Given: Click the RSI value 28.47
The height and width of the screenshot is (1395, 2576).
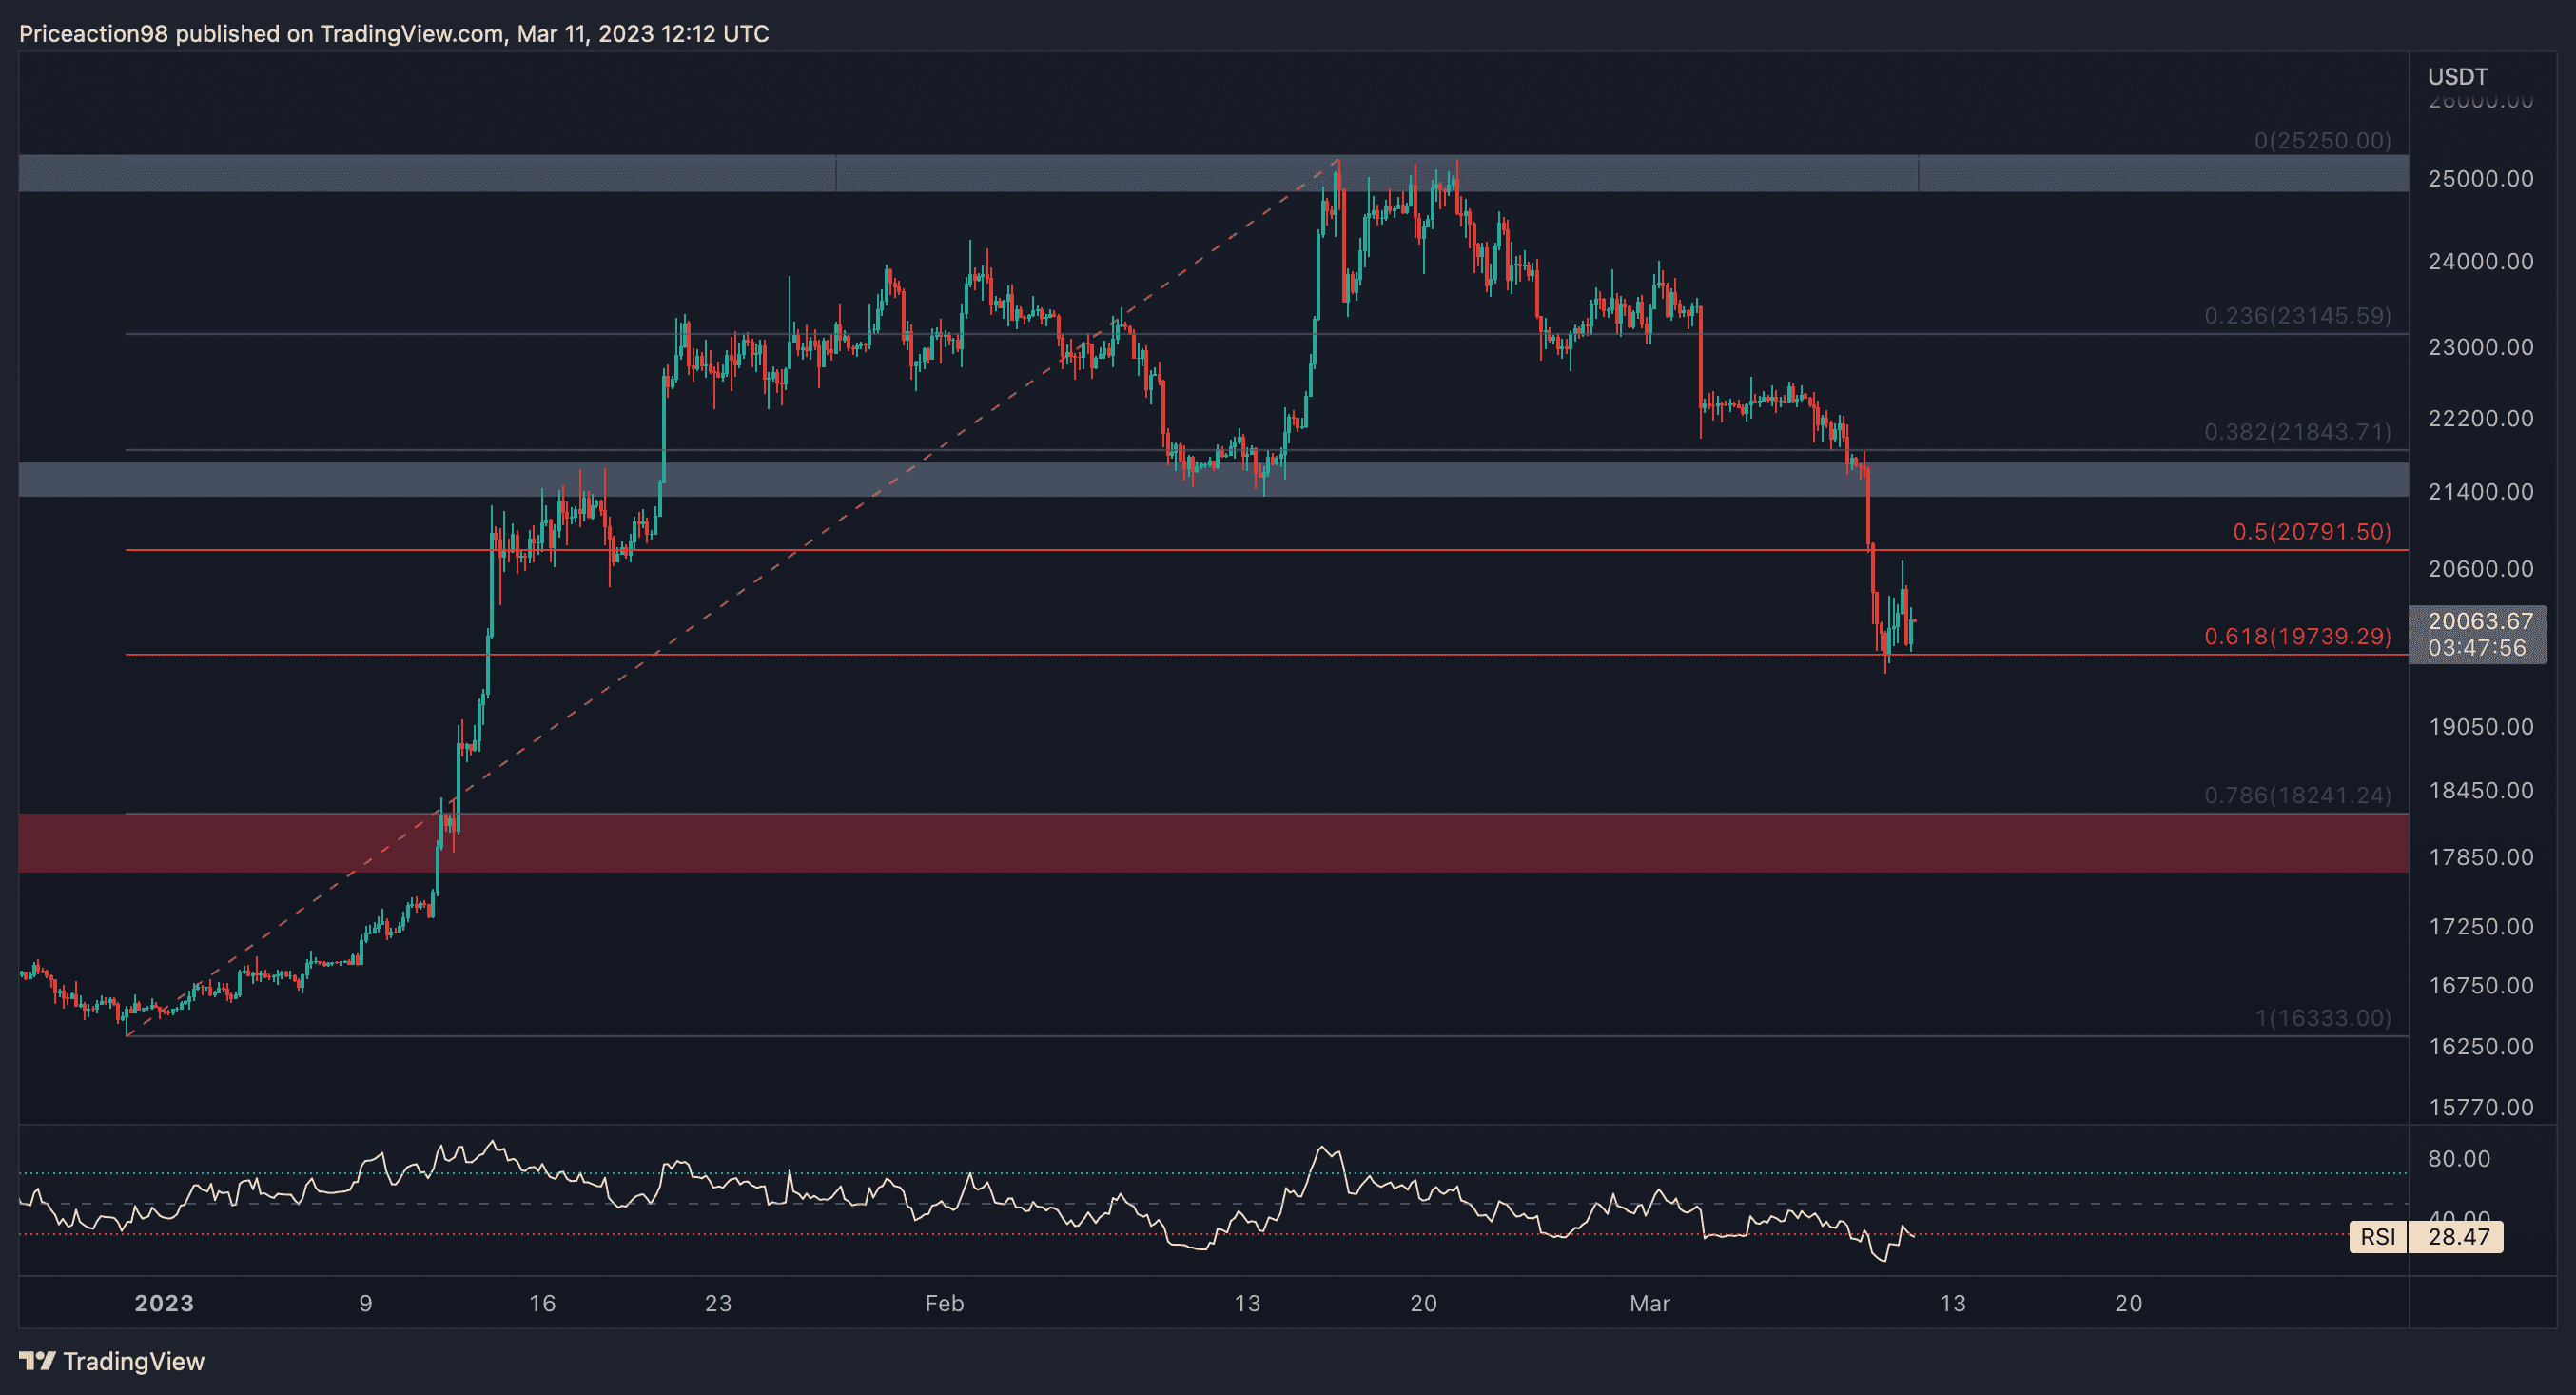Looking at the screenshot, I should point(2458,1237).
